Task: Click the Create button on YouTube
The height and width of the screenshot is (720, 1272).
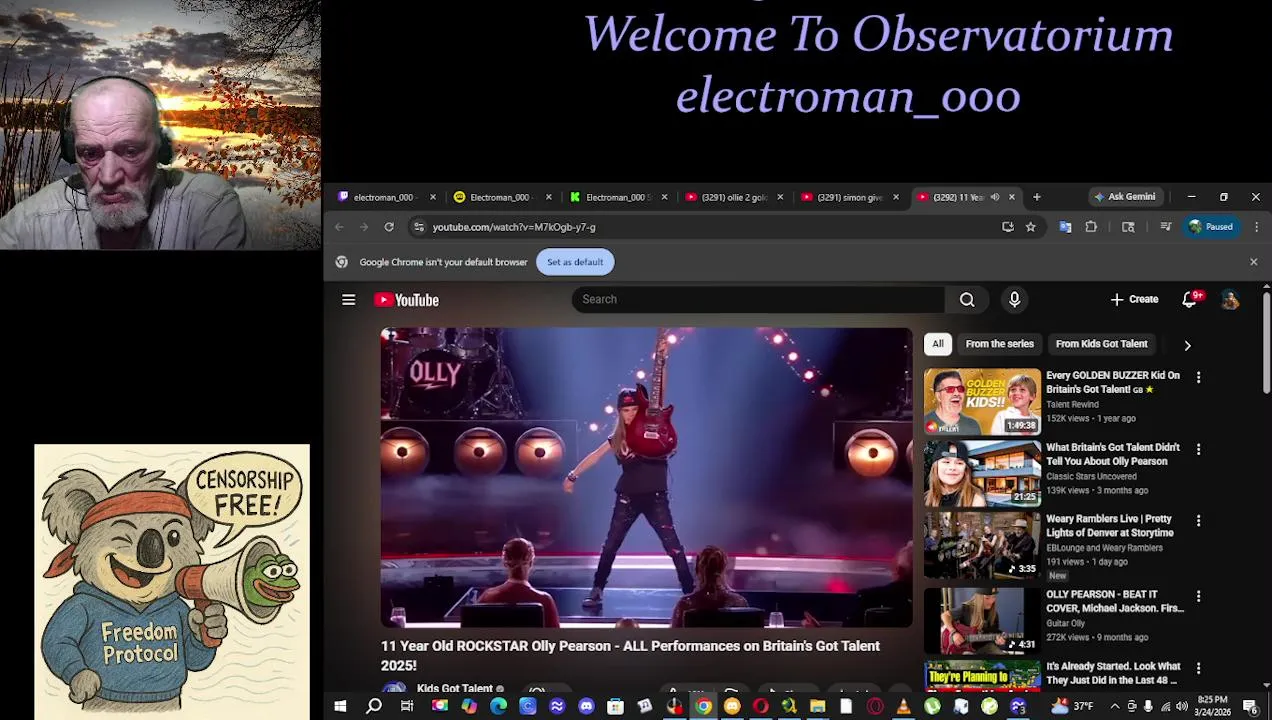Action: pyautogui.click(x=1134, y=300)
